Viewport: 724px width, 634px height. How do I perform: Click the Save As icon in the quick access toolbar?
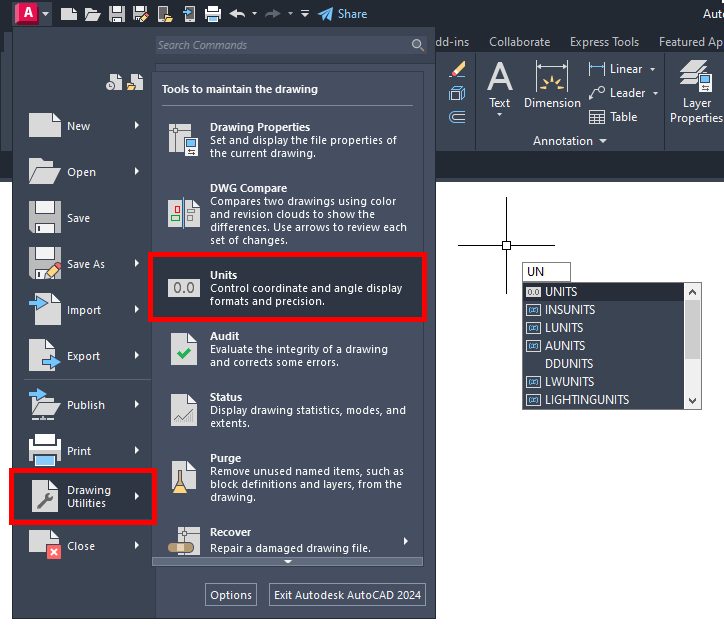pyautogui.click(x=140, y=14)
